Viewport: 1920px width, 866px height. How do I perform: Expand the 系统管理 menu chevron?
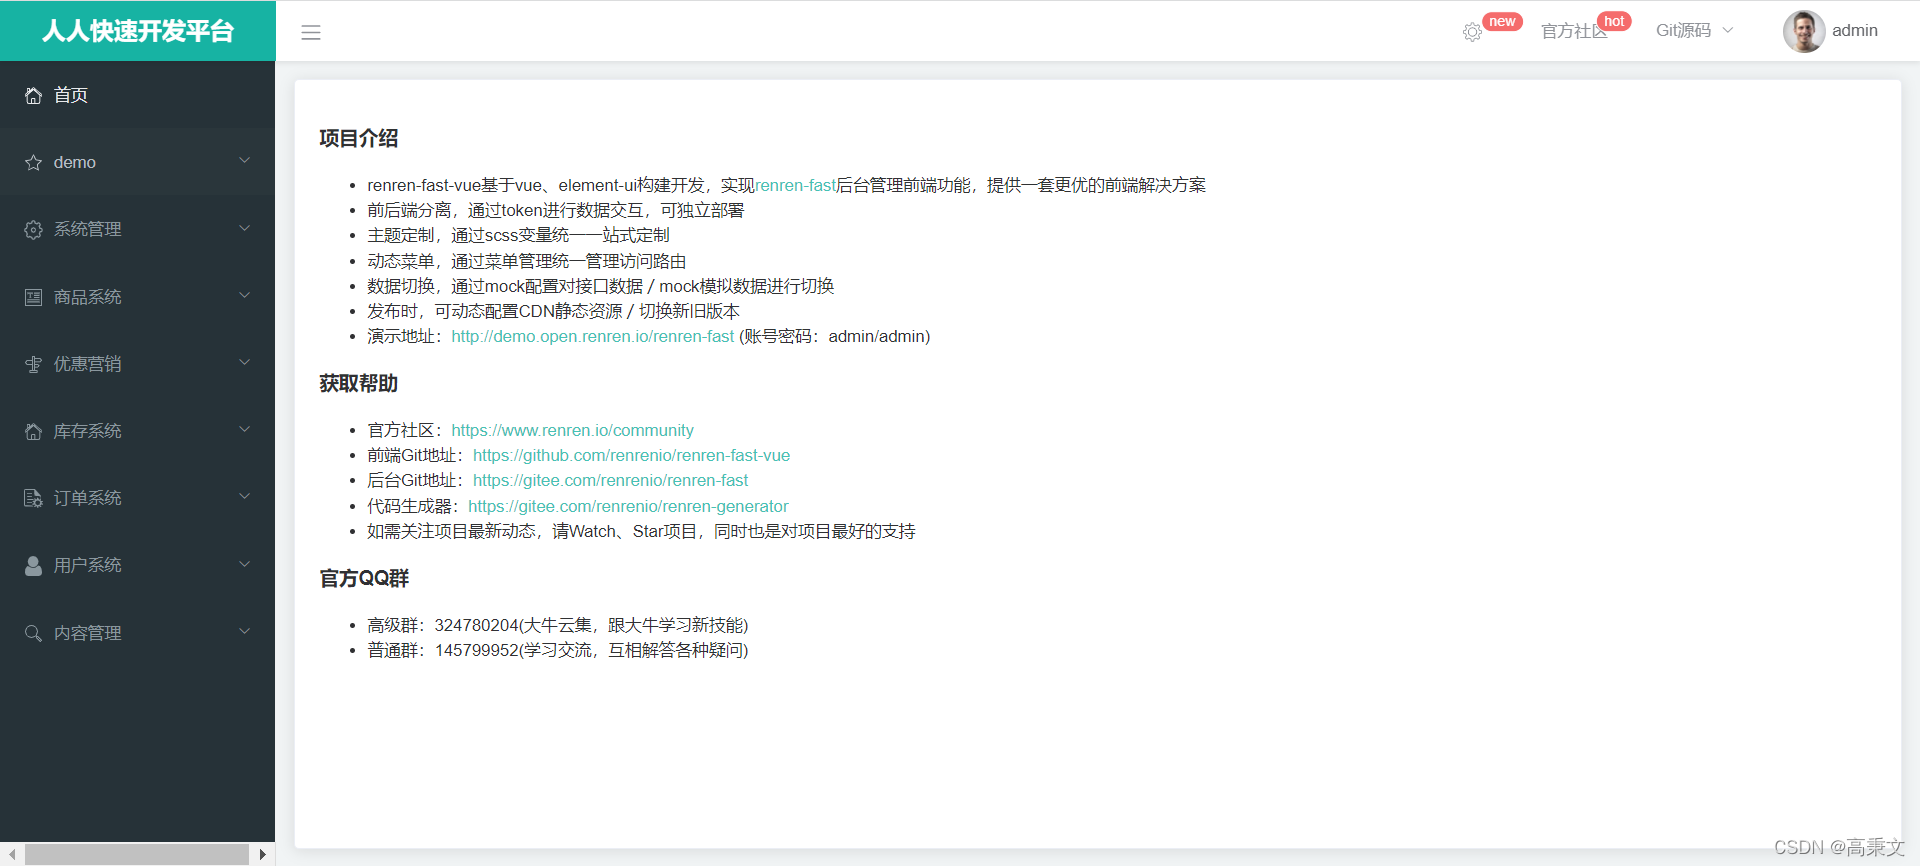click(x=245, y=228)
